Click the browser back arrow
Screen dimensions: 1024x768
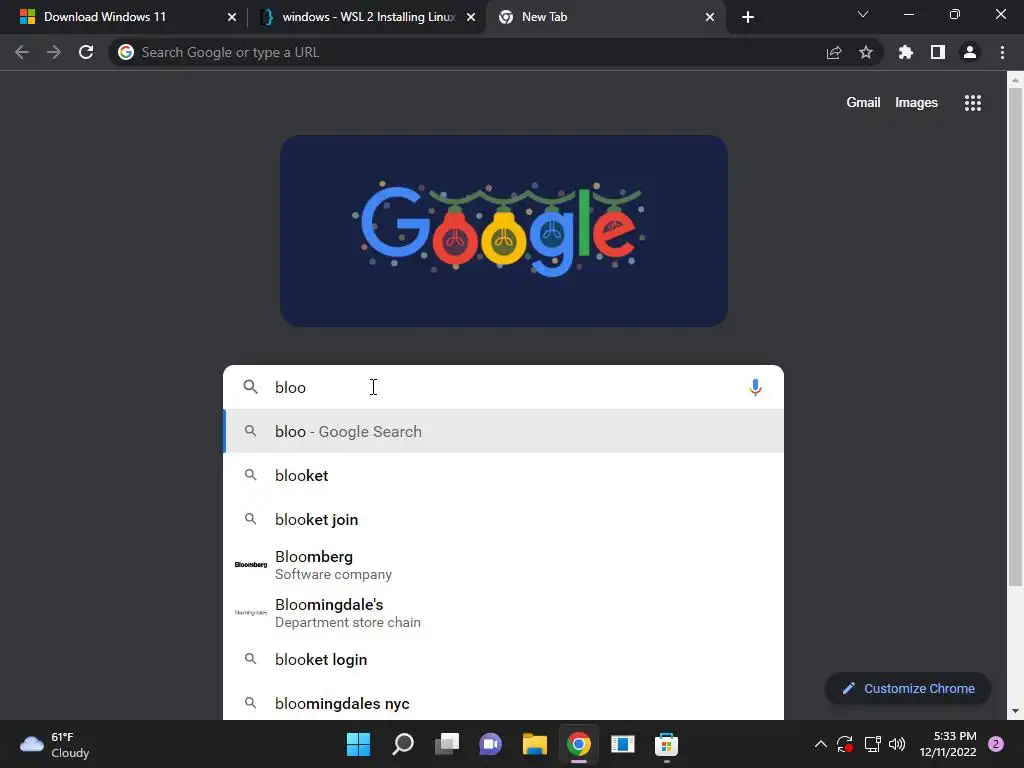point(22,52)
